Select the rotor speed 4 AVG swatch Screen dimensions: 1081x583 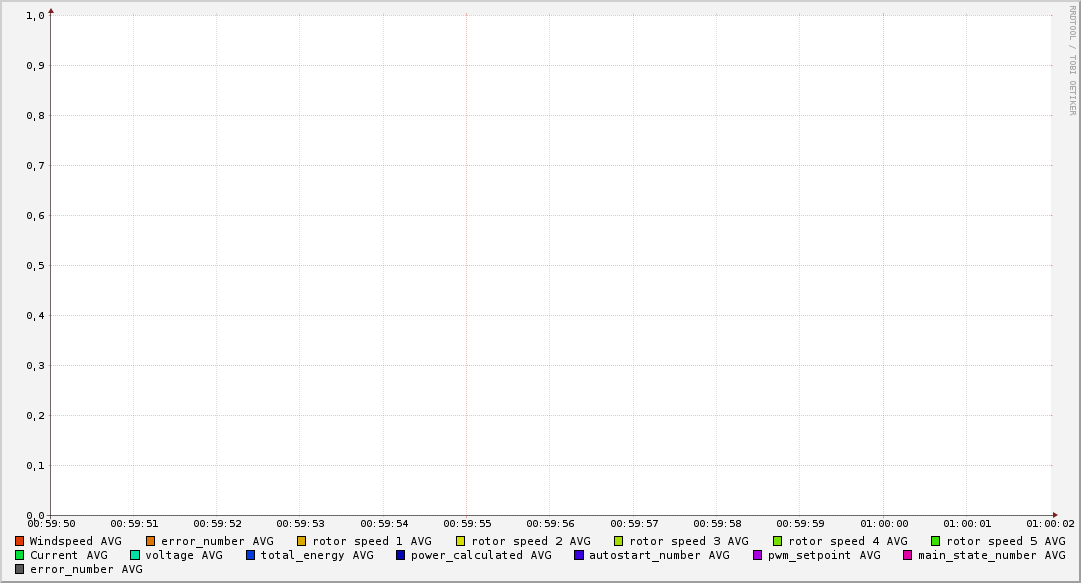(778, 541)
